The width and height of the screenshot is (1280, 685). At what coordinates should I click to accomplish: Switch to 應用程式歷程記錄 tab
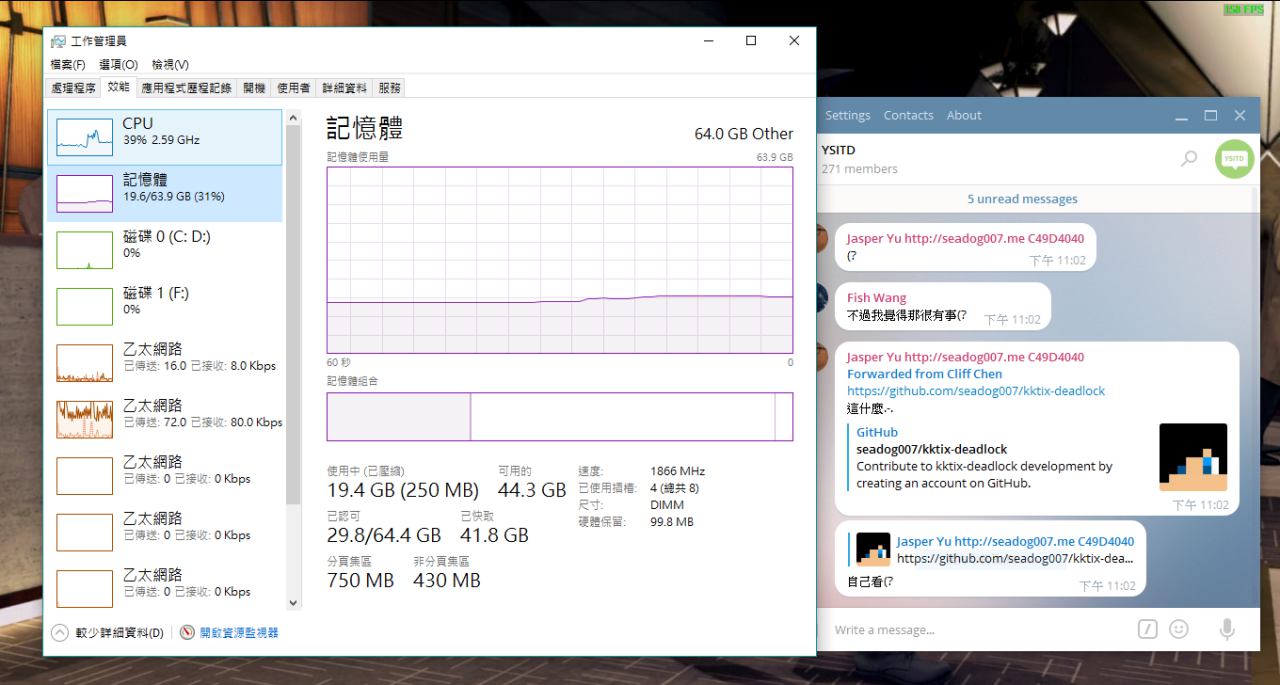(186, 88)
